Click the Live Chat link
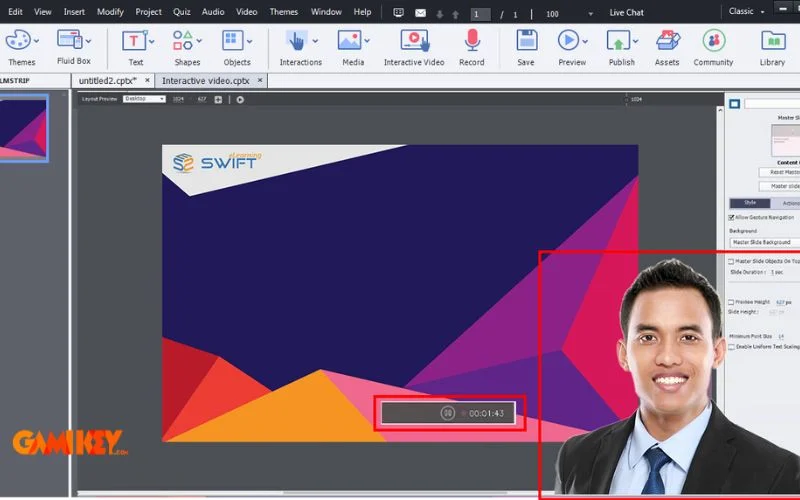 [x=626, y=13]
